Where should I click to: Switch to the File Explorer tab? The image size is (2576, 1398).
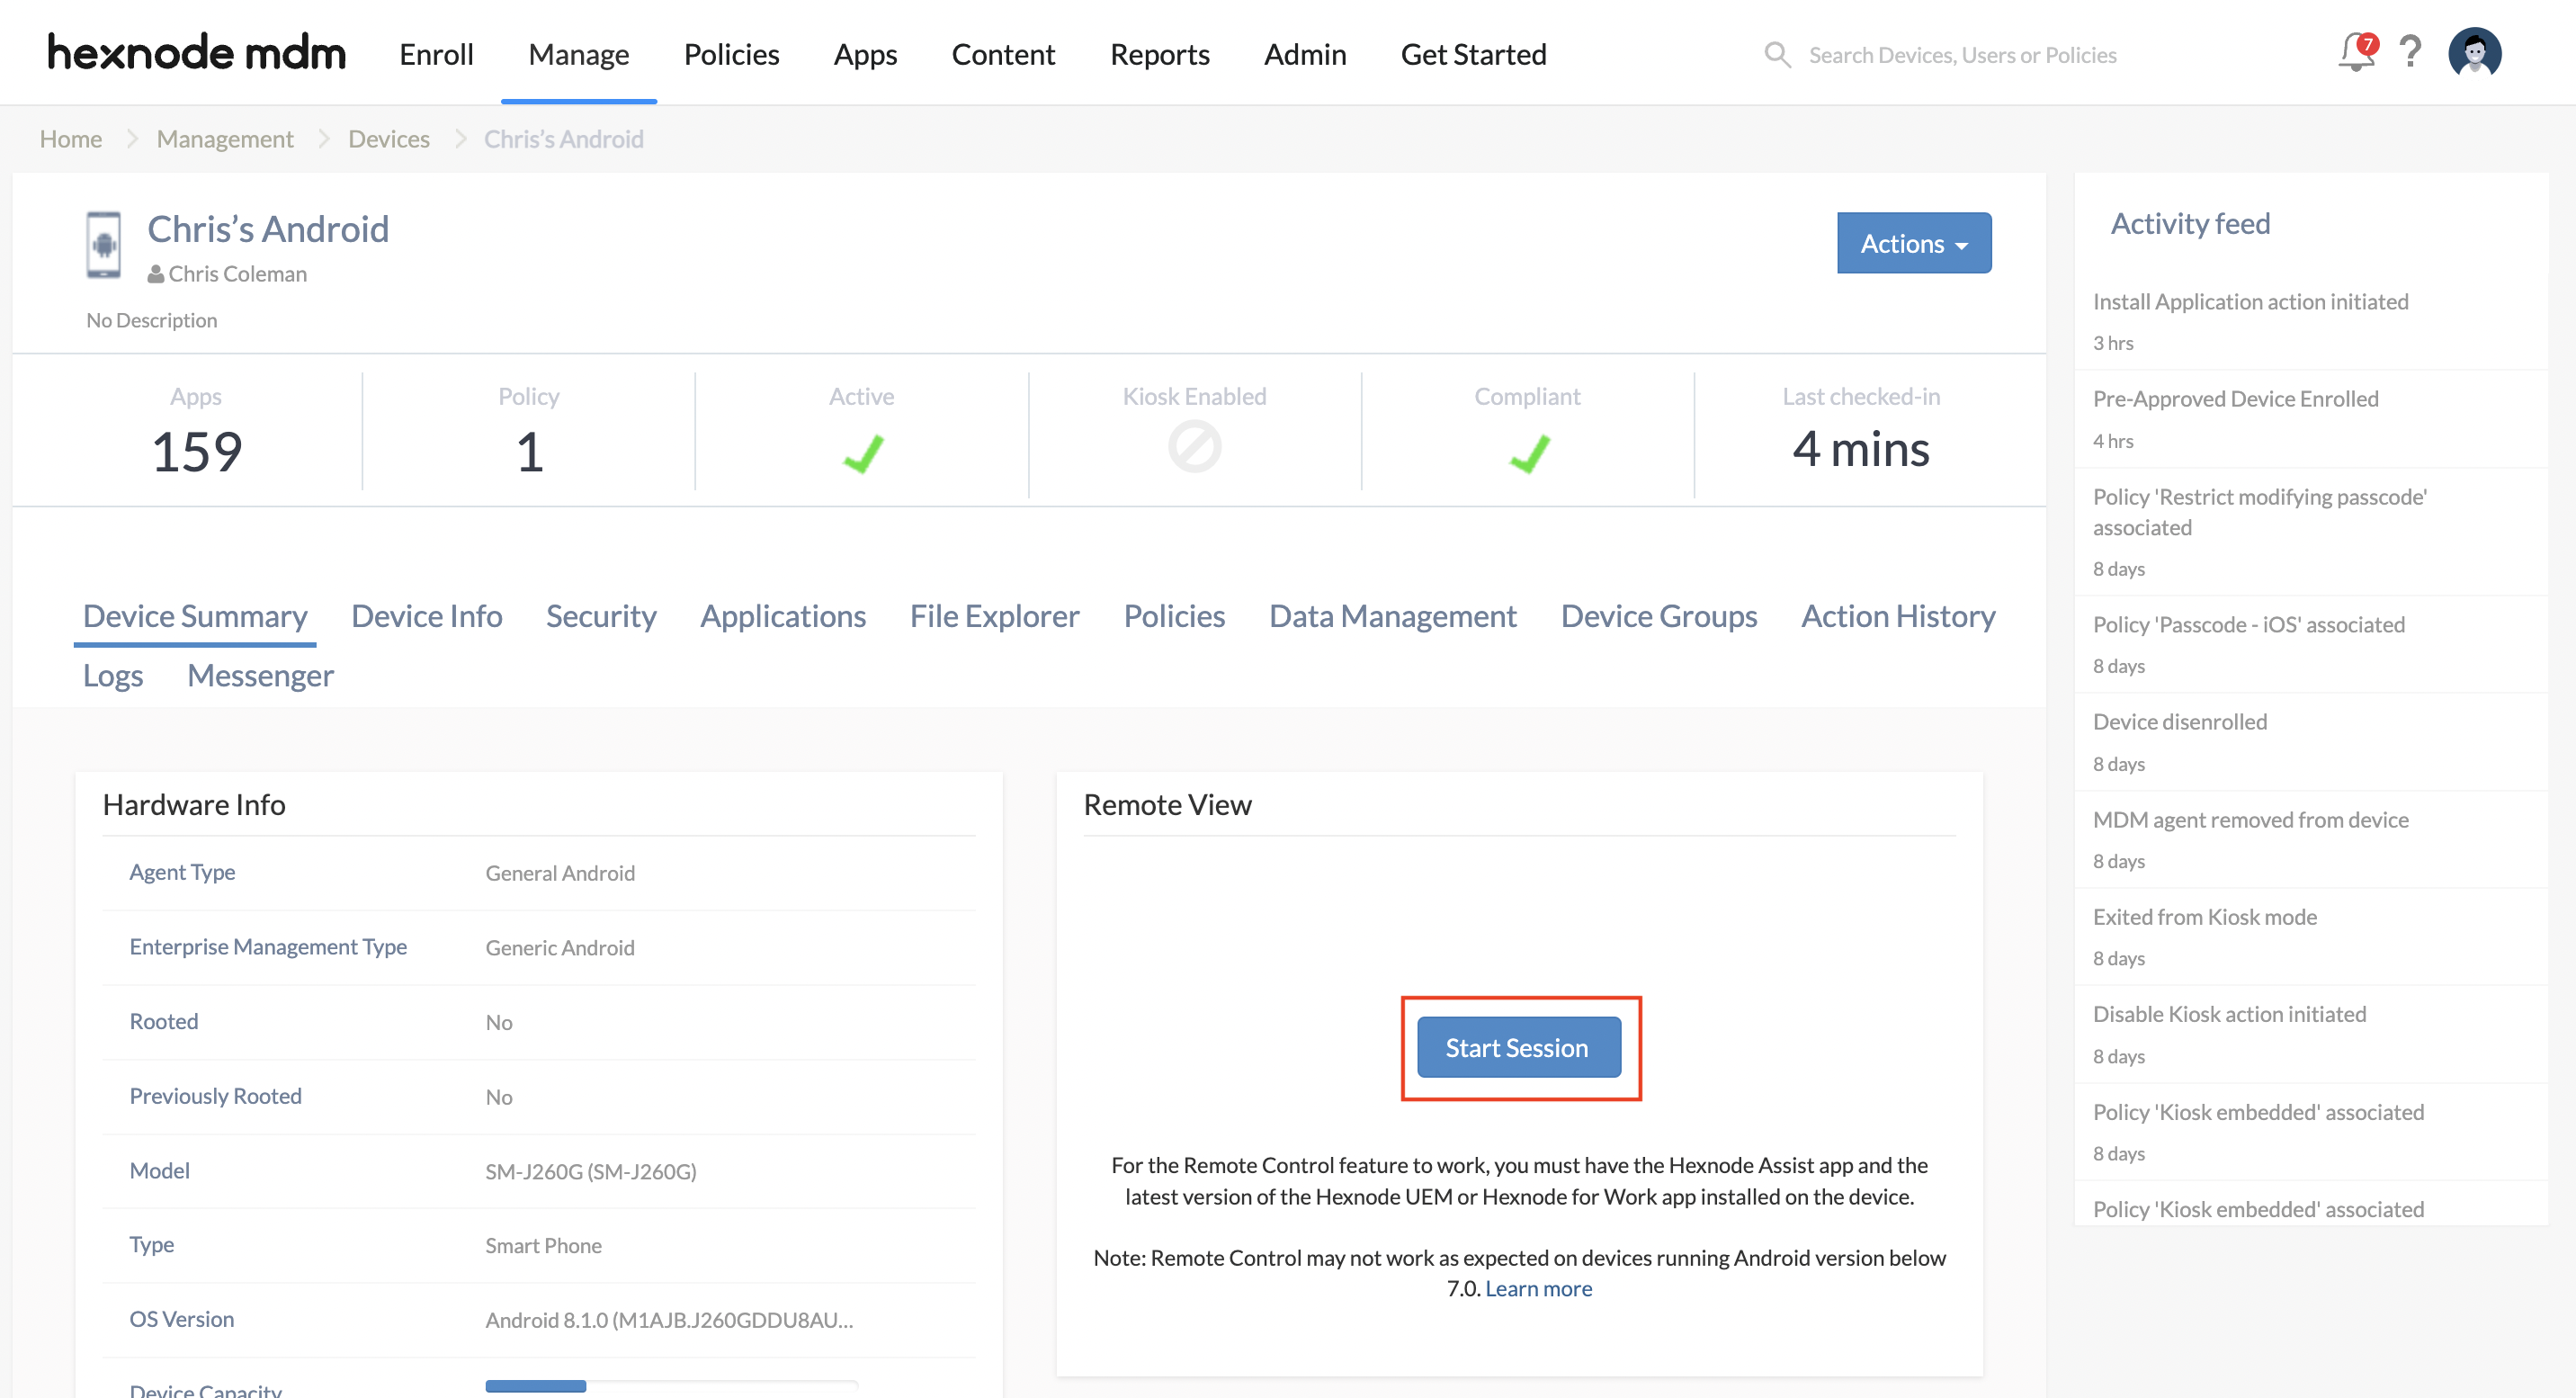994,616
